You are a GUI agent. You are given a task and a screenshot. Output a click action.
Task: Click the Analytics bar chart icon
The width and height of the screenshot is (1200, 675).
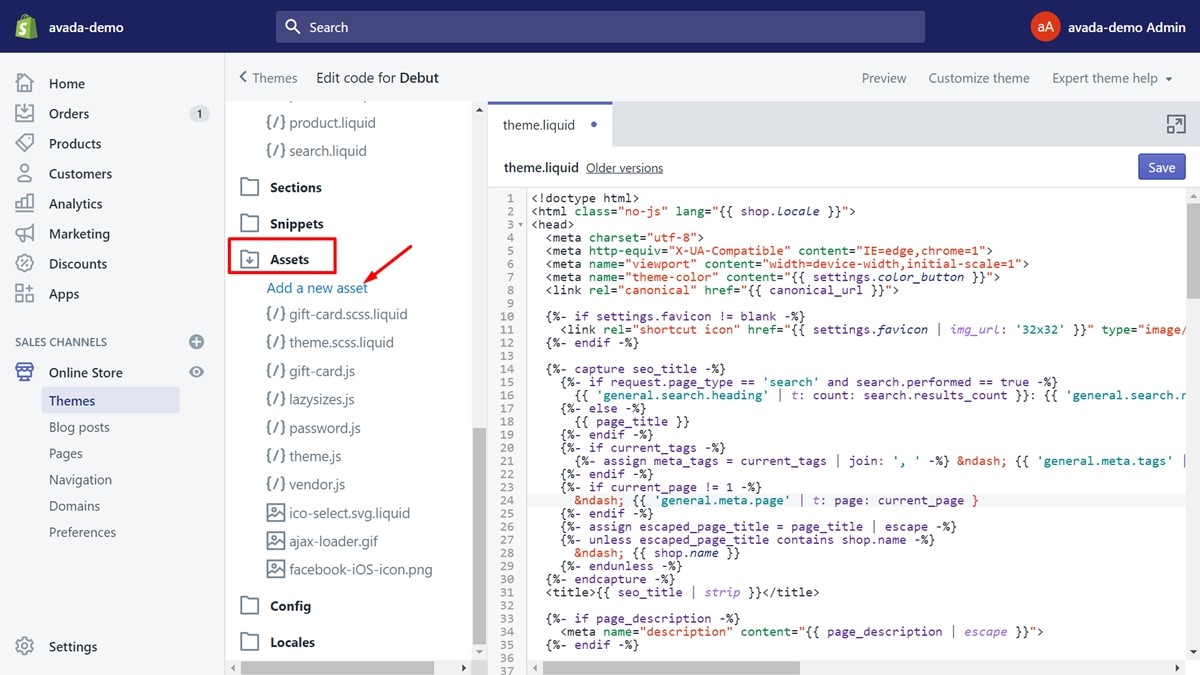coord(25,203)
